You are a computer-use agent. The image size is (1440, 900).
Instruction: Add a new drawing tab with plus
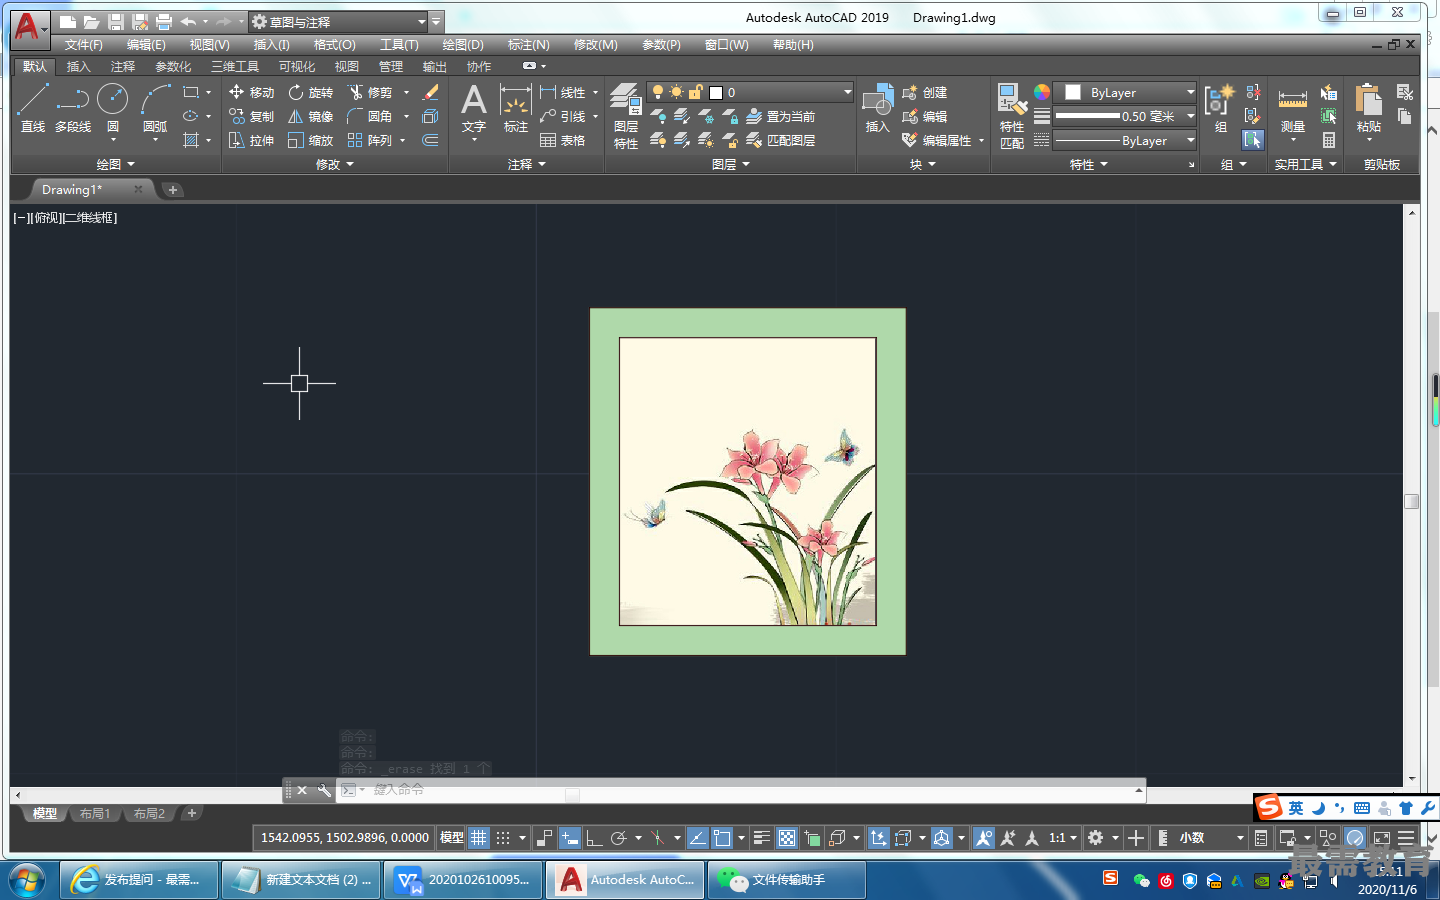172,190
